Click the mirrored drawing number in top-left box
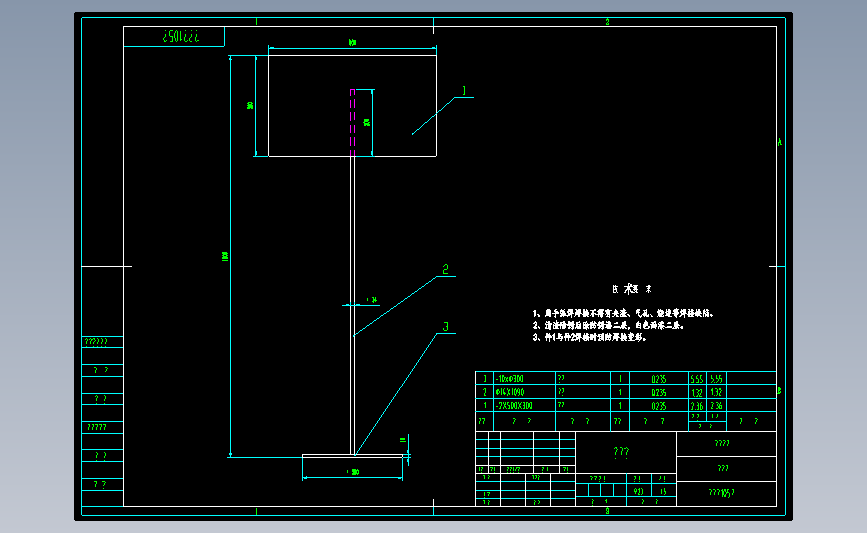 [x=181, y=36]
